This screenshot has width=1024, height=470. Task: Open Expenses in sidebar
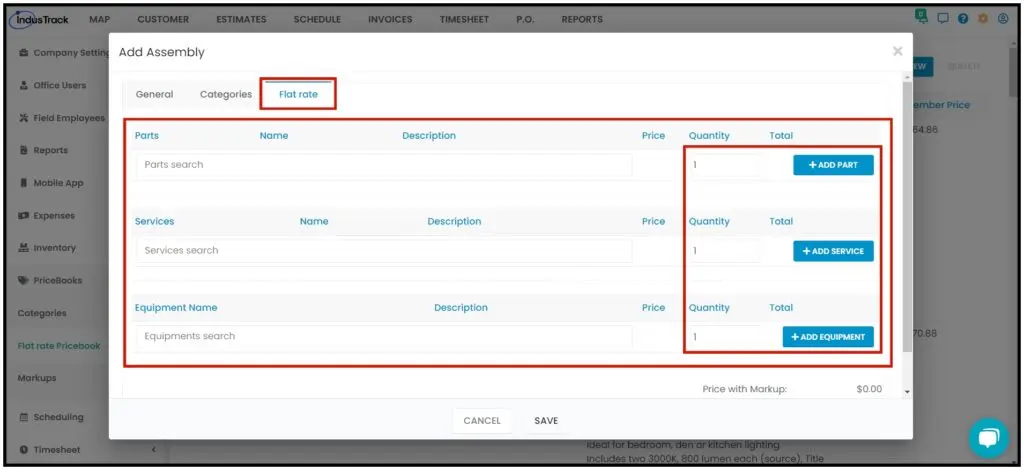[x=46, y=216]
